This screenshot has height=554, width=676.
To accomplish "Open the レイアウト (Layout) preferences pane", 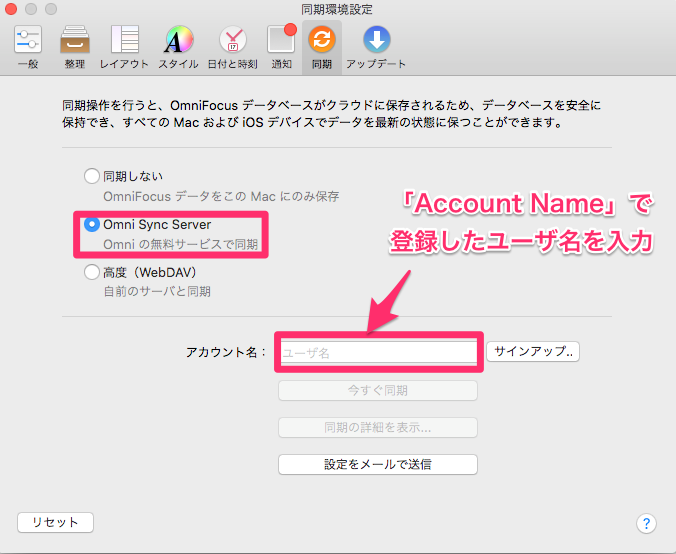I will coord(124,47).
